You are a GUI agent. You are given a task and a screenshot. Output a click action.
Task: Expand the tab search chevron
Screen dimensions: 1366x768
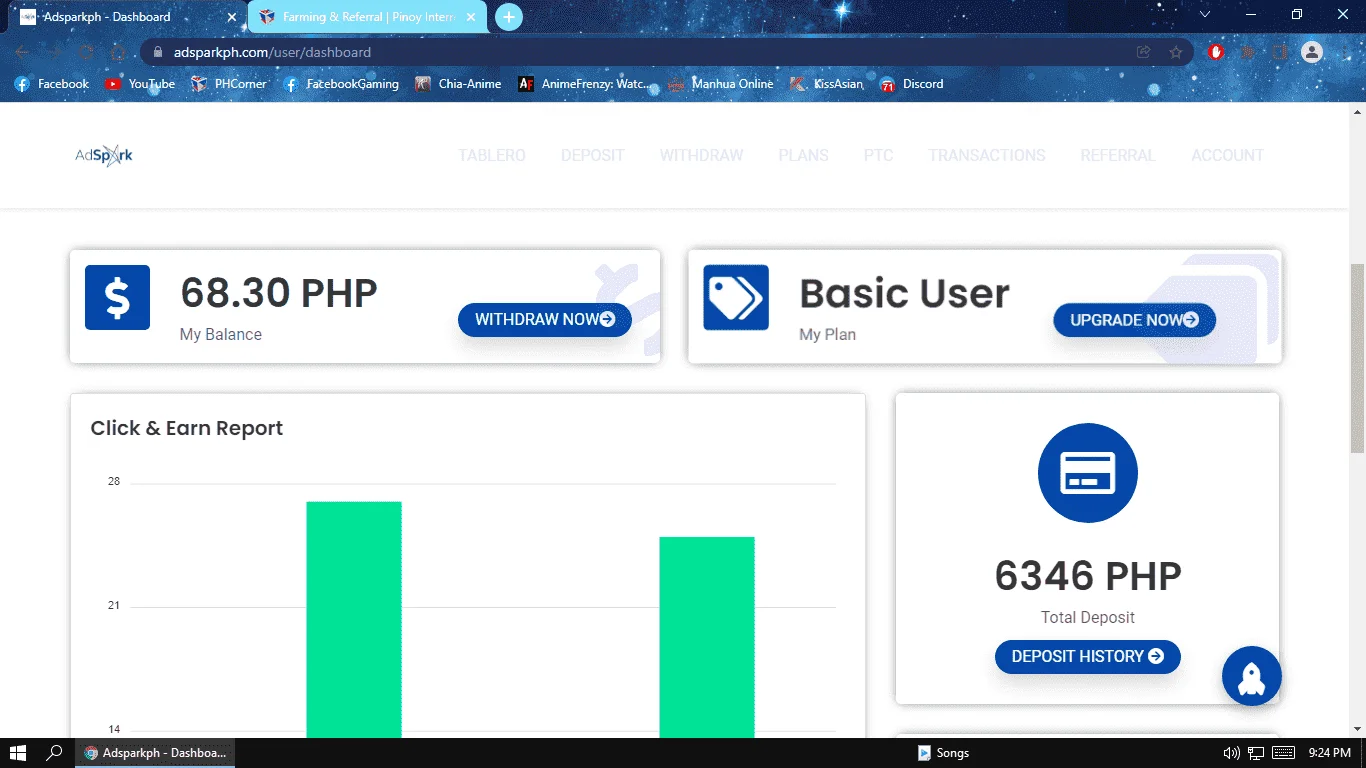coord(1205,14)
